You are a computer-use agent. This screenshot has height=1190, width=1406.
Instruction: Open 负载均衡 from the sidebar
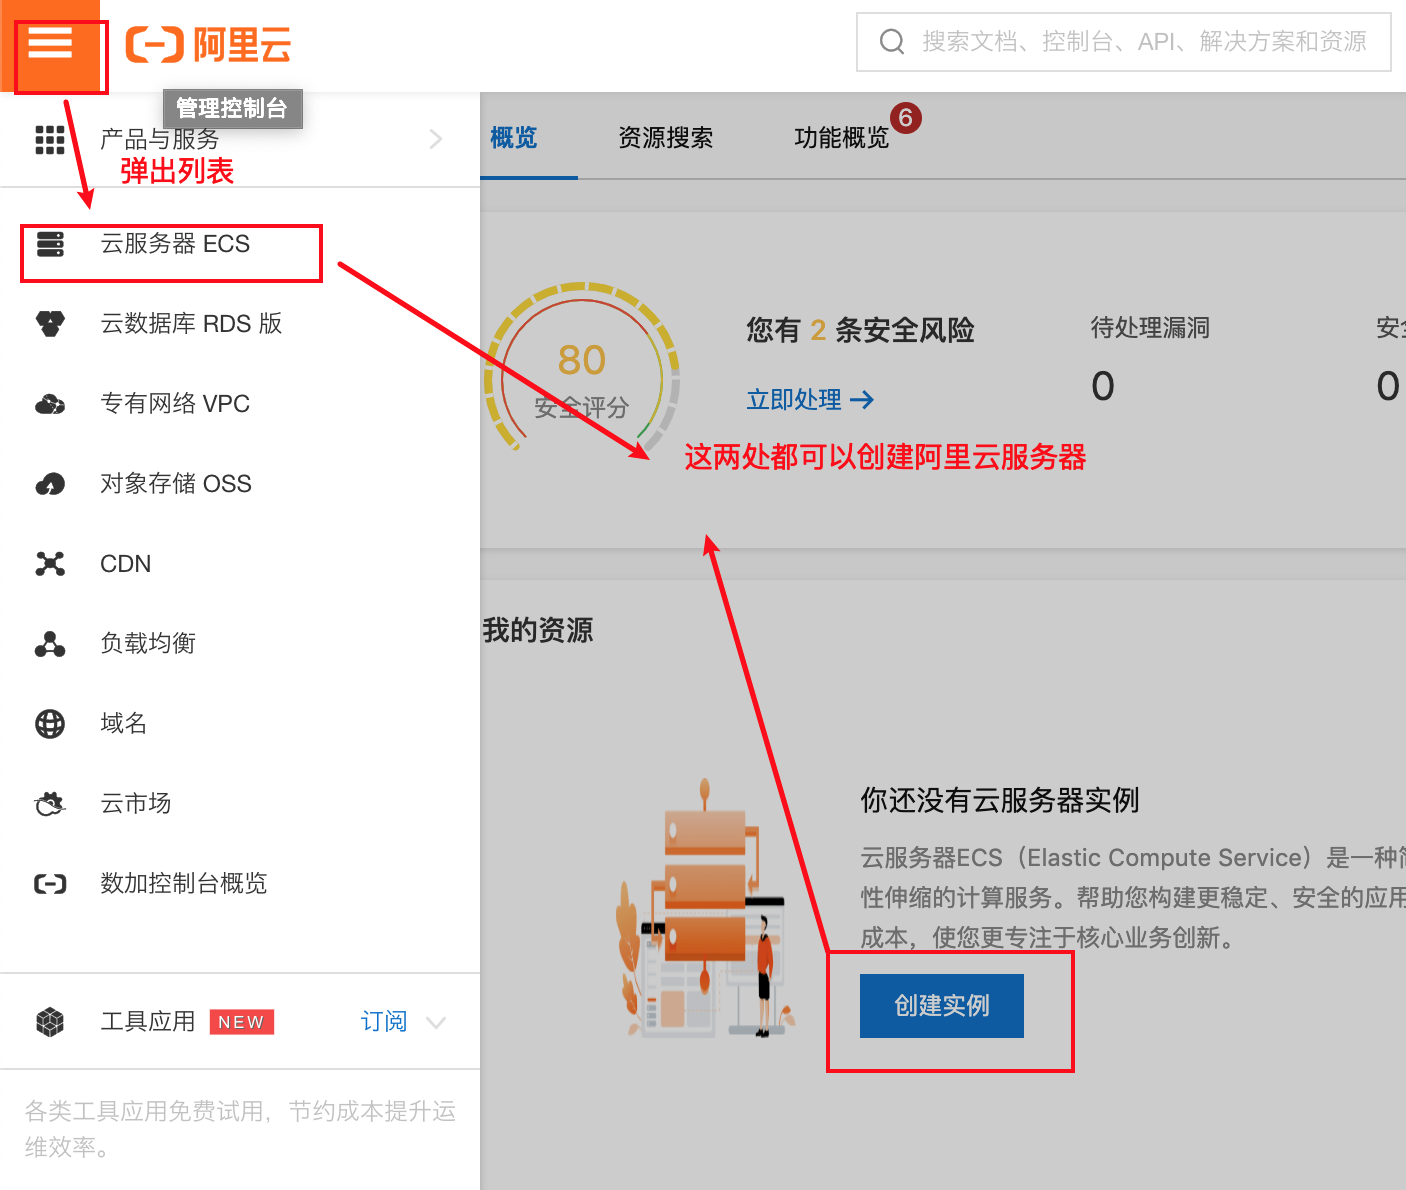point(240,644)
